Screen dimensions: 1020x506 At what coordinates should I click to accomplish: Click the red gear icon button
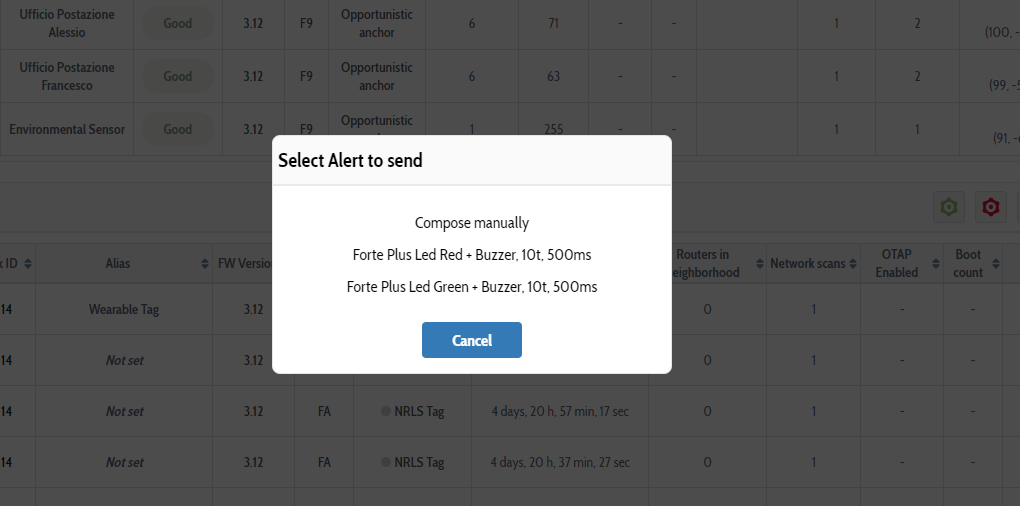[x=990, y=207]
